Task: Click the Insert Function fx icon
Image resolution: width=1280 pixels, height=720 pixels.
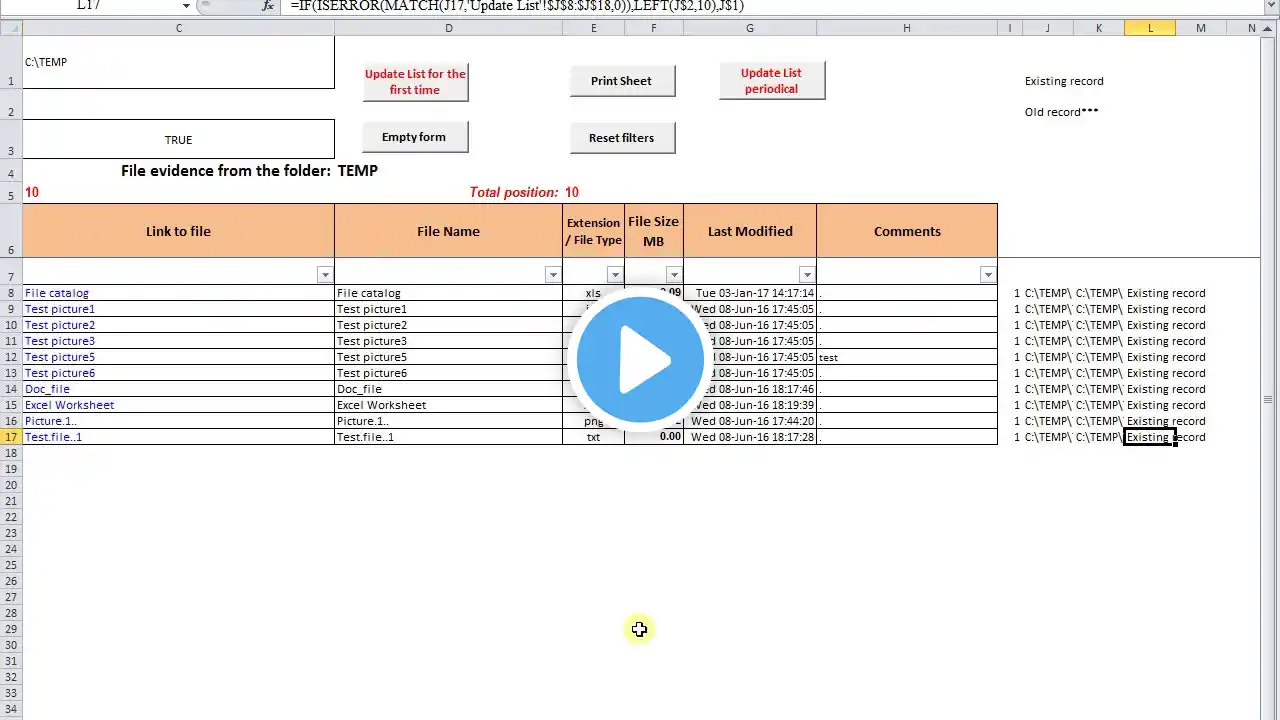Action: pos(268,6)
